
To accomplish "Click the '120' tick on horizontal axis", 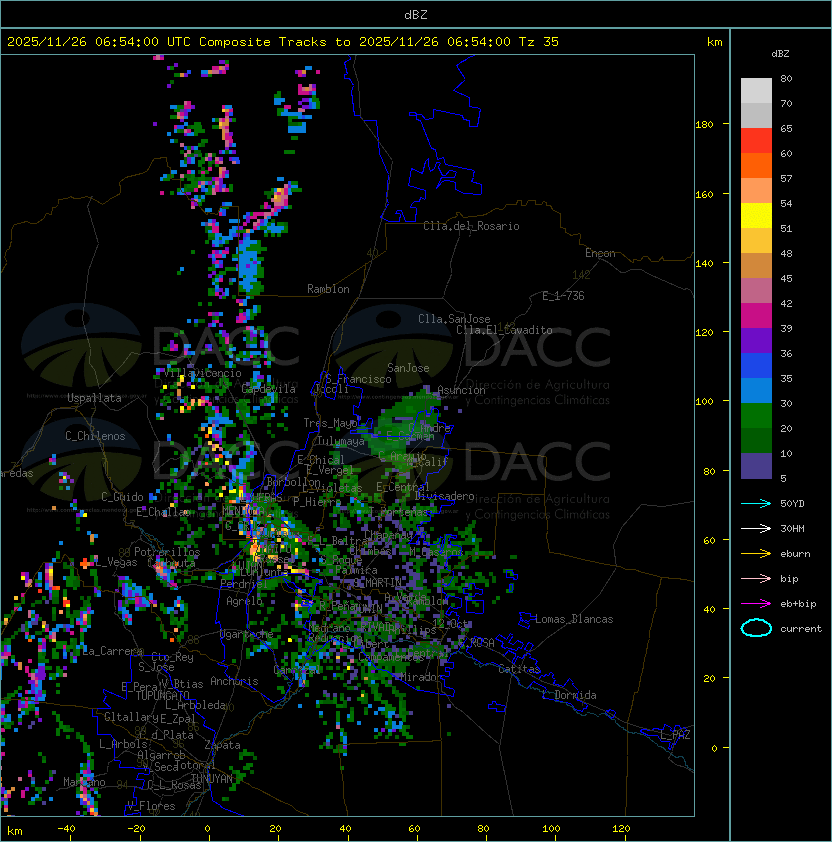I will [620, 829].
